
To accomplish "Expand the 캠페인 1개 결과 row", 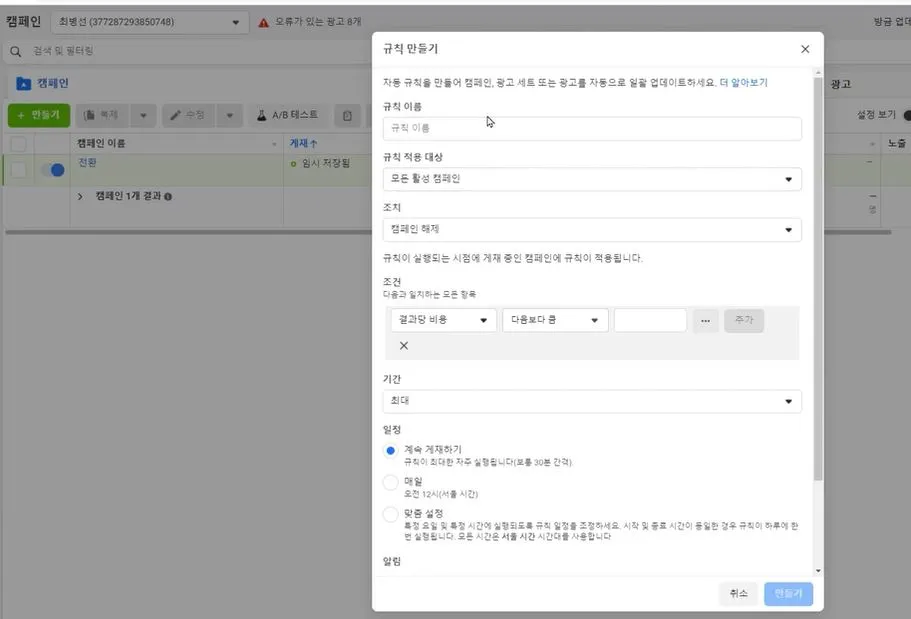I will [x=79, y=196].
